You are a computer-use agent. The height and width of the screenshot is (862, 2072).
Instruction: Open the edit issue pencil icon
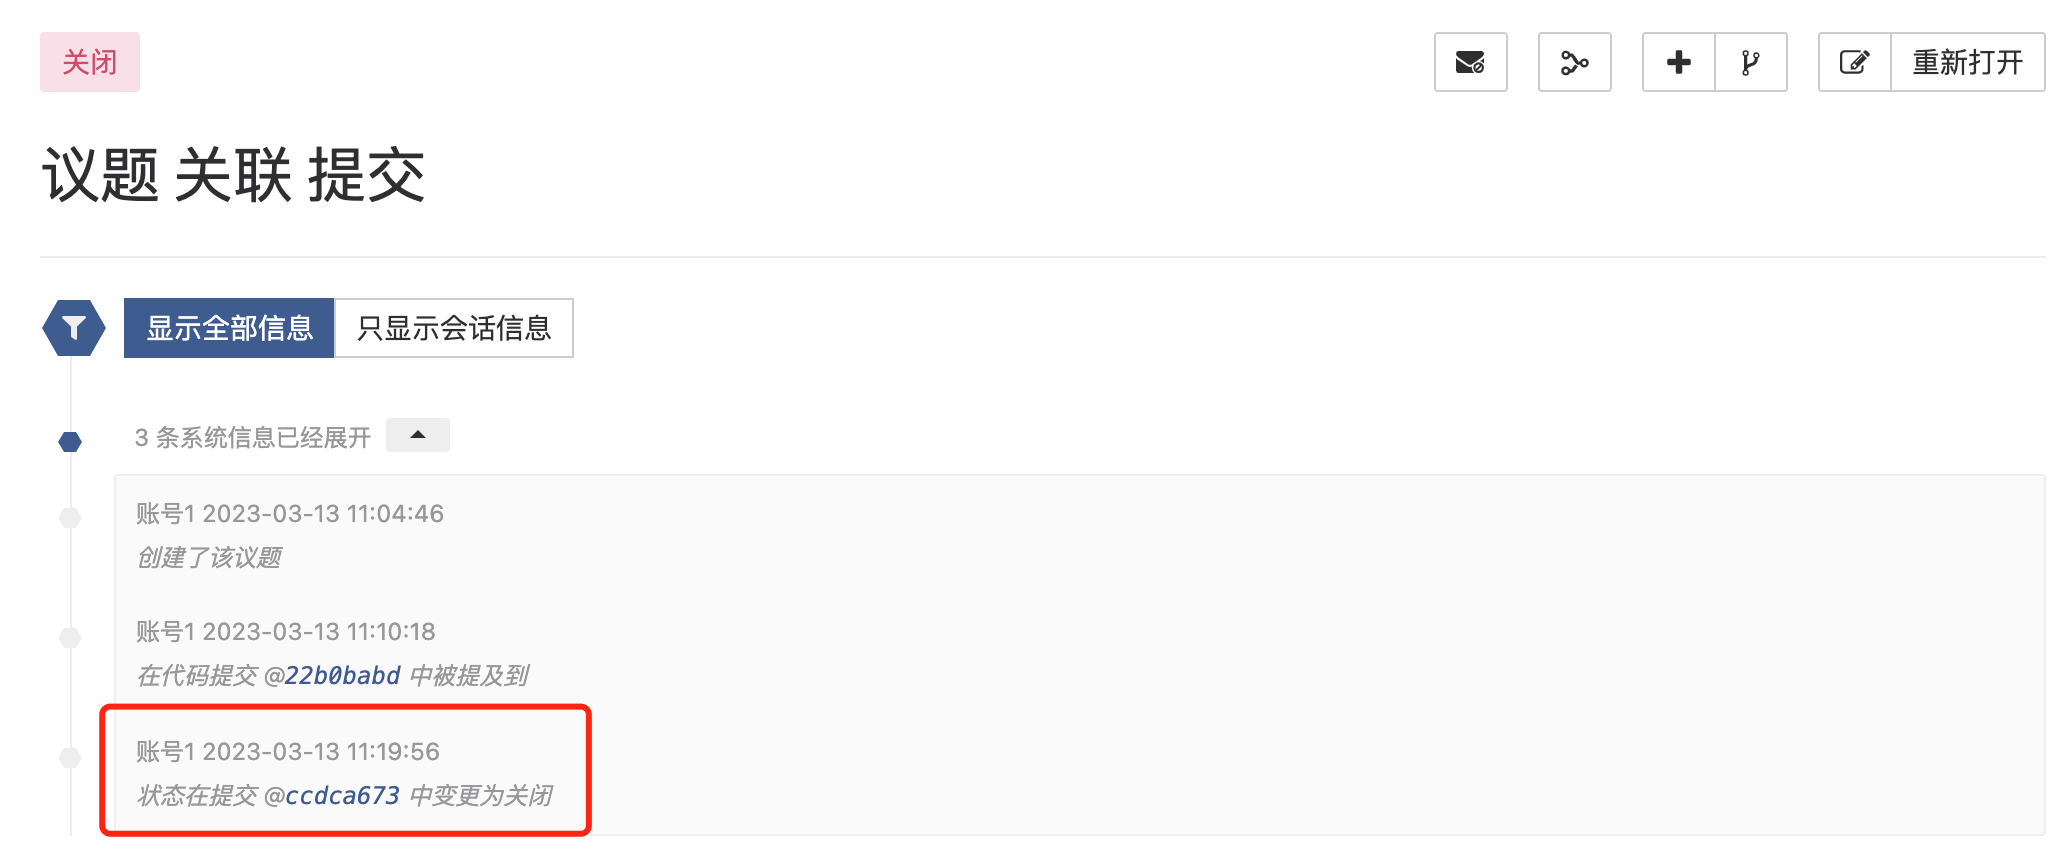(x=1853, y=62)
